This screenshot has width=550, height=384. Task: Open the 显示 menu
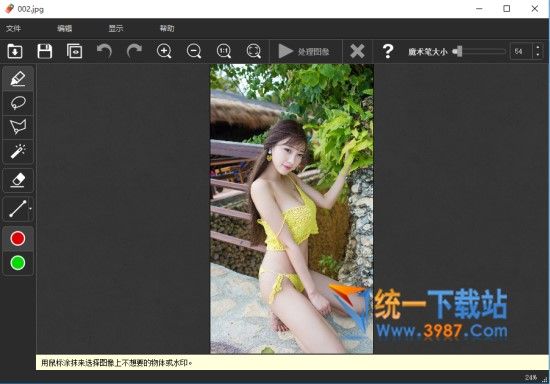(116, 28)
